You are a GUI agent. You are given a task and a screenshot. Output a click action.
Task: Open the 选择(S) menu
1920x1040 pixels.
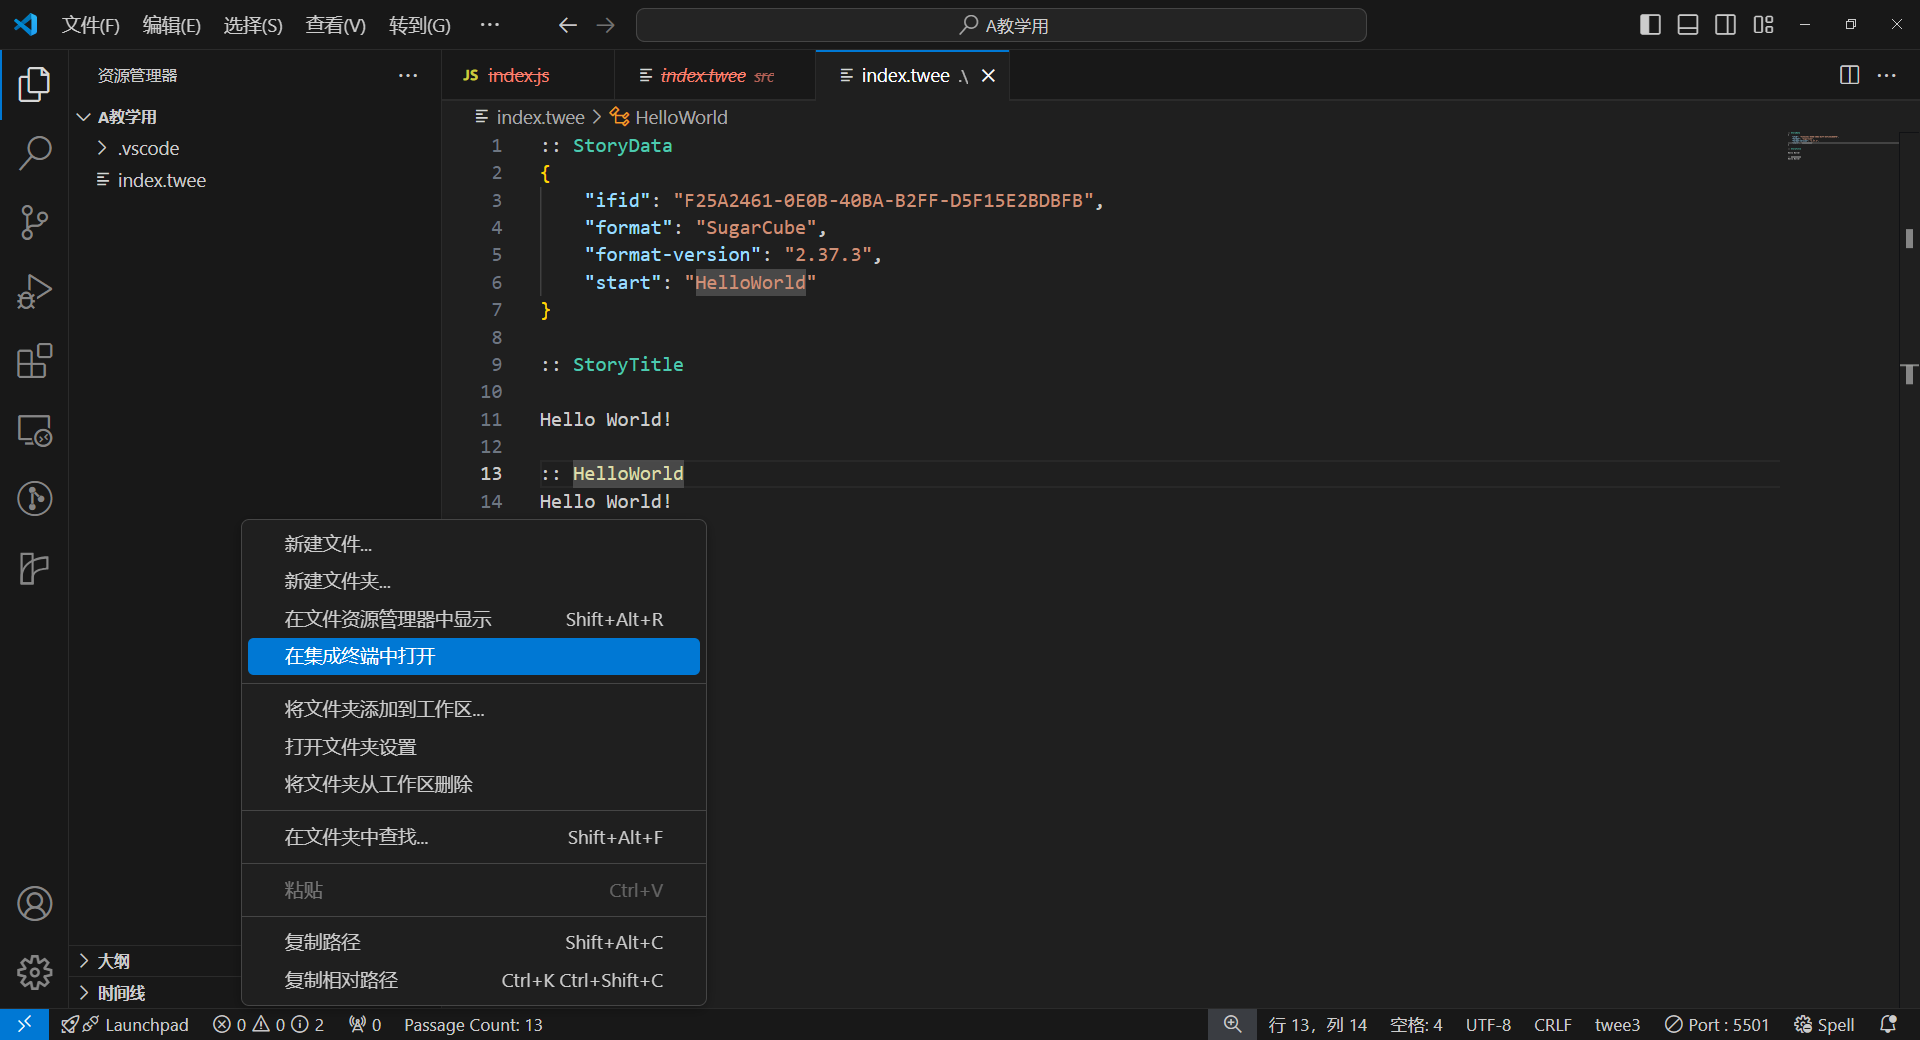coord(253,25)
